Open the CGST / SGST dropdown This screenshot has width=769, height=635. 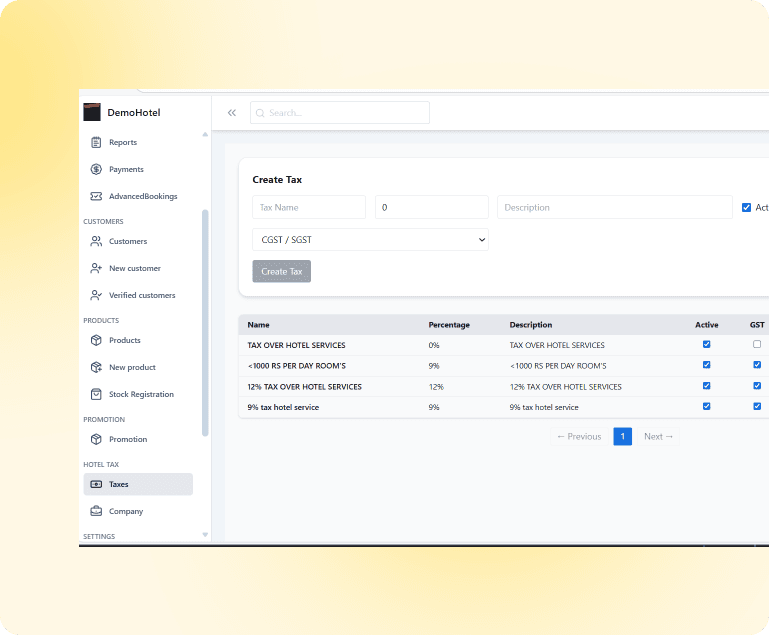tap(370, 240)
